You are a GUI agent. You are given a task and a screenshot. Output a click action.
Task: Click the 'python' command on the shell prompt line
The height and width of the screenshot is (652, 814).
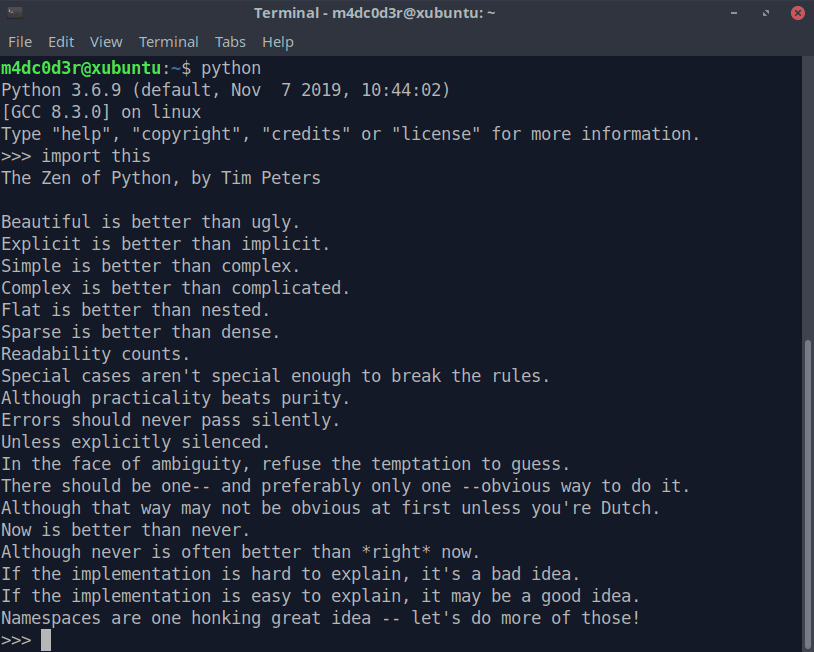tap(231, 68)
